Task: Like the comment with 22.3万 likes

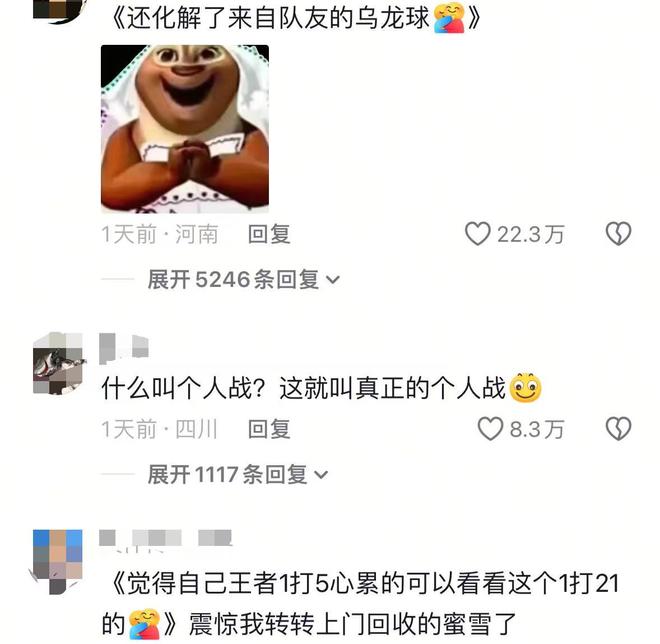Action: pos(477,234)
